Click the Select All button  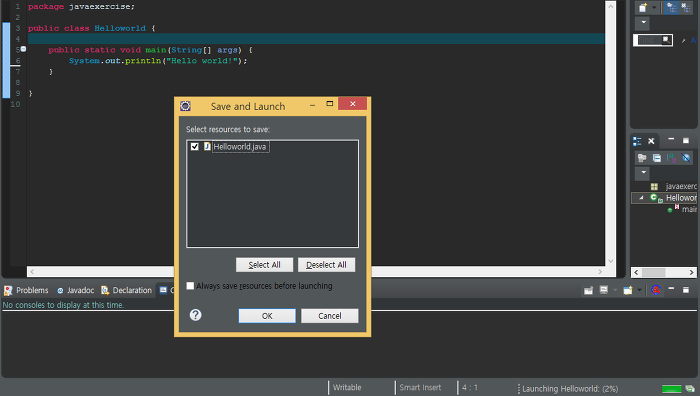264,265
